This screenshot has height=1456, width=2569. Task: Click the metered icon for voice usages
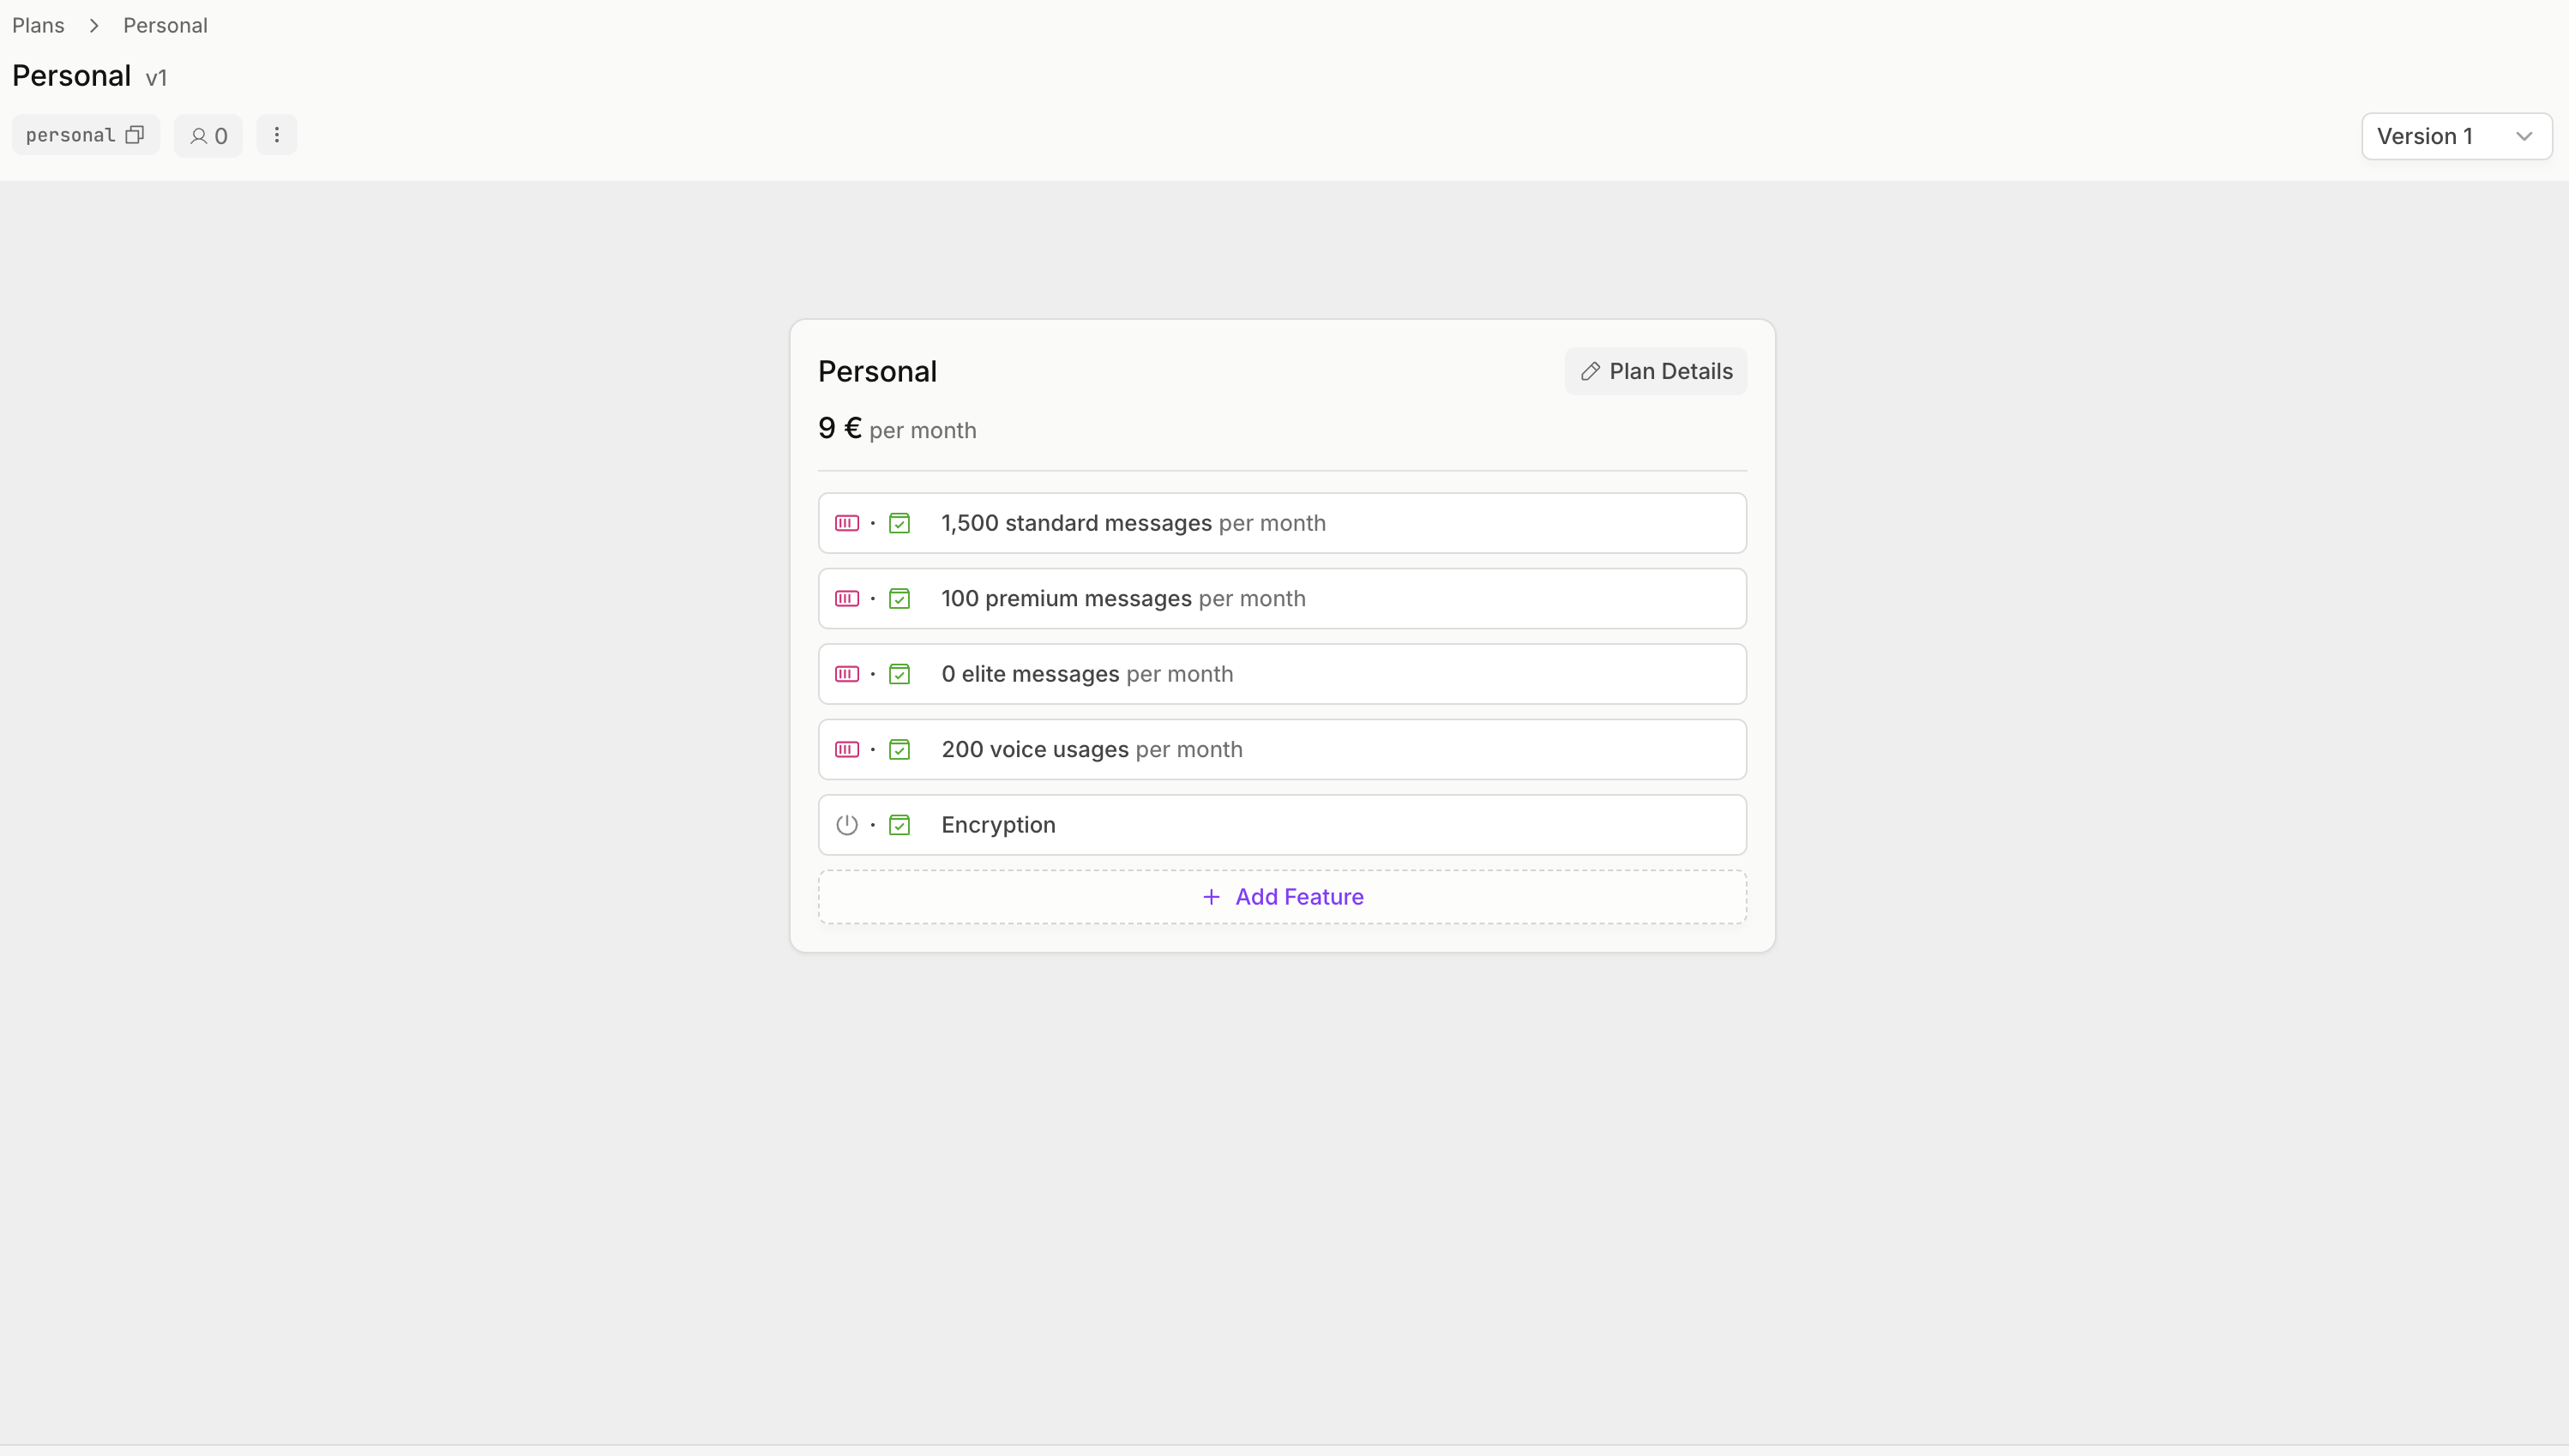tap(847, 750)
